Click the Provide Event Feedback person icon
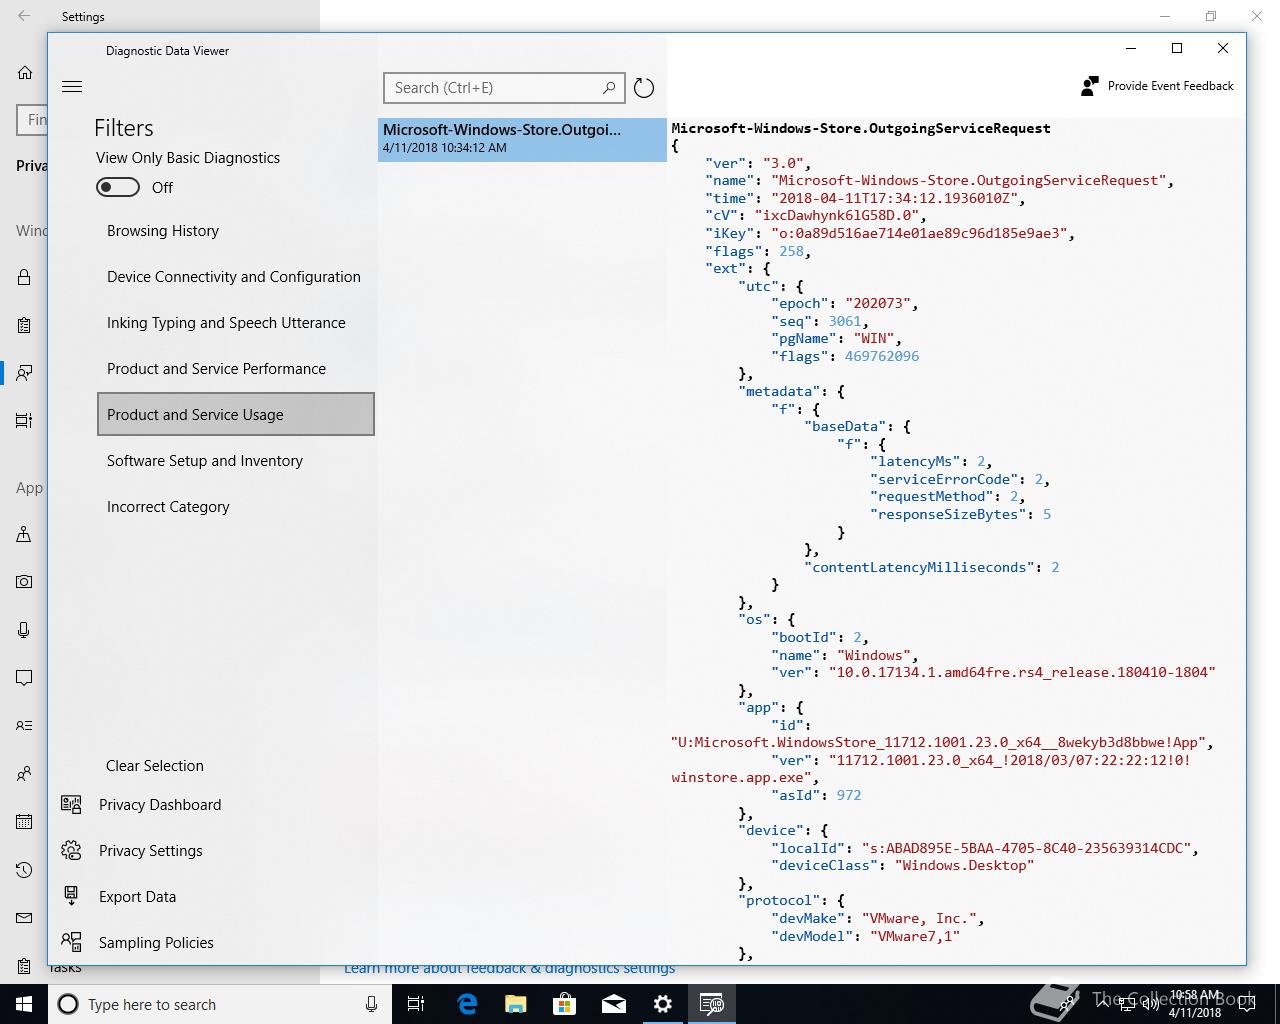 1090,86
